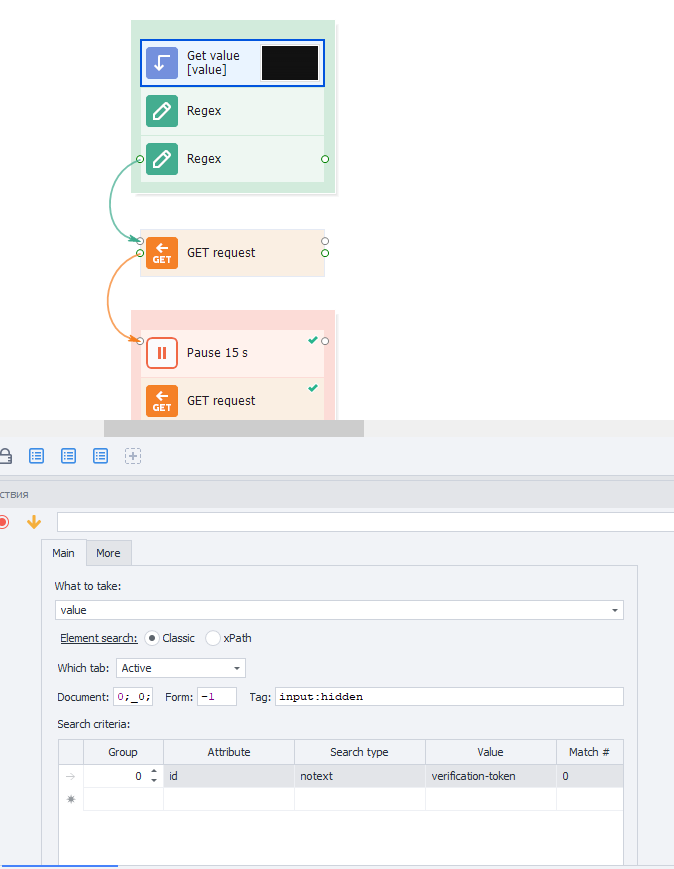Select the upper GET request icon
The width and height of the screenshot is (674, 869).
point(162,253)
